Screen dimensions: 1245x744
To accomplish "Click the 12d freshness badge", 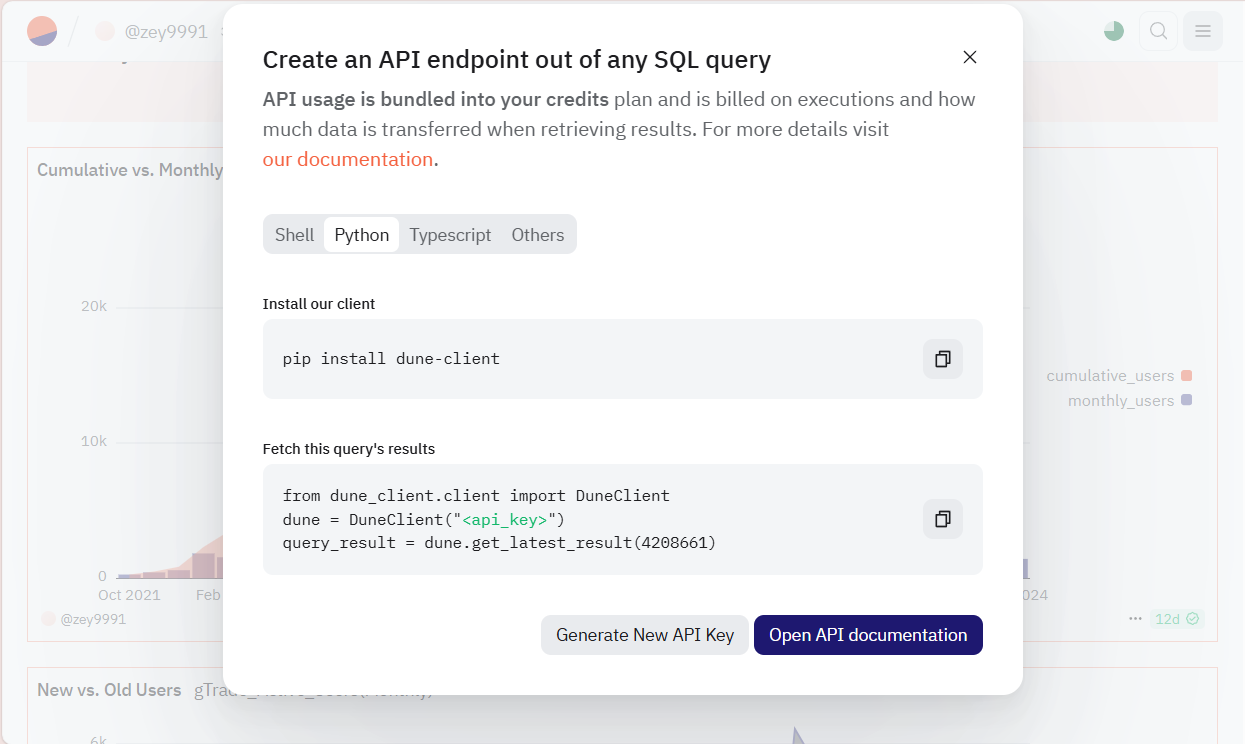I will (1177, 619).
